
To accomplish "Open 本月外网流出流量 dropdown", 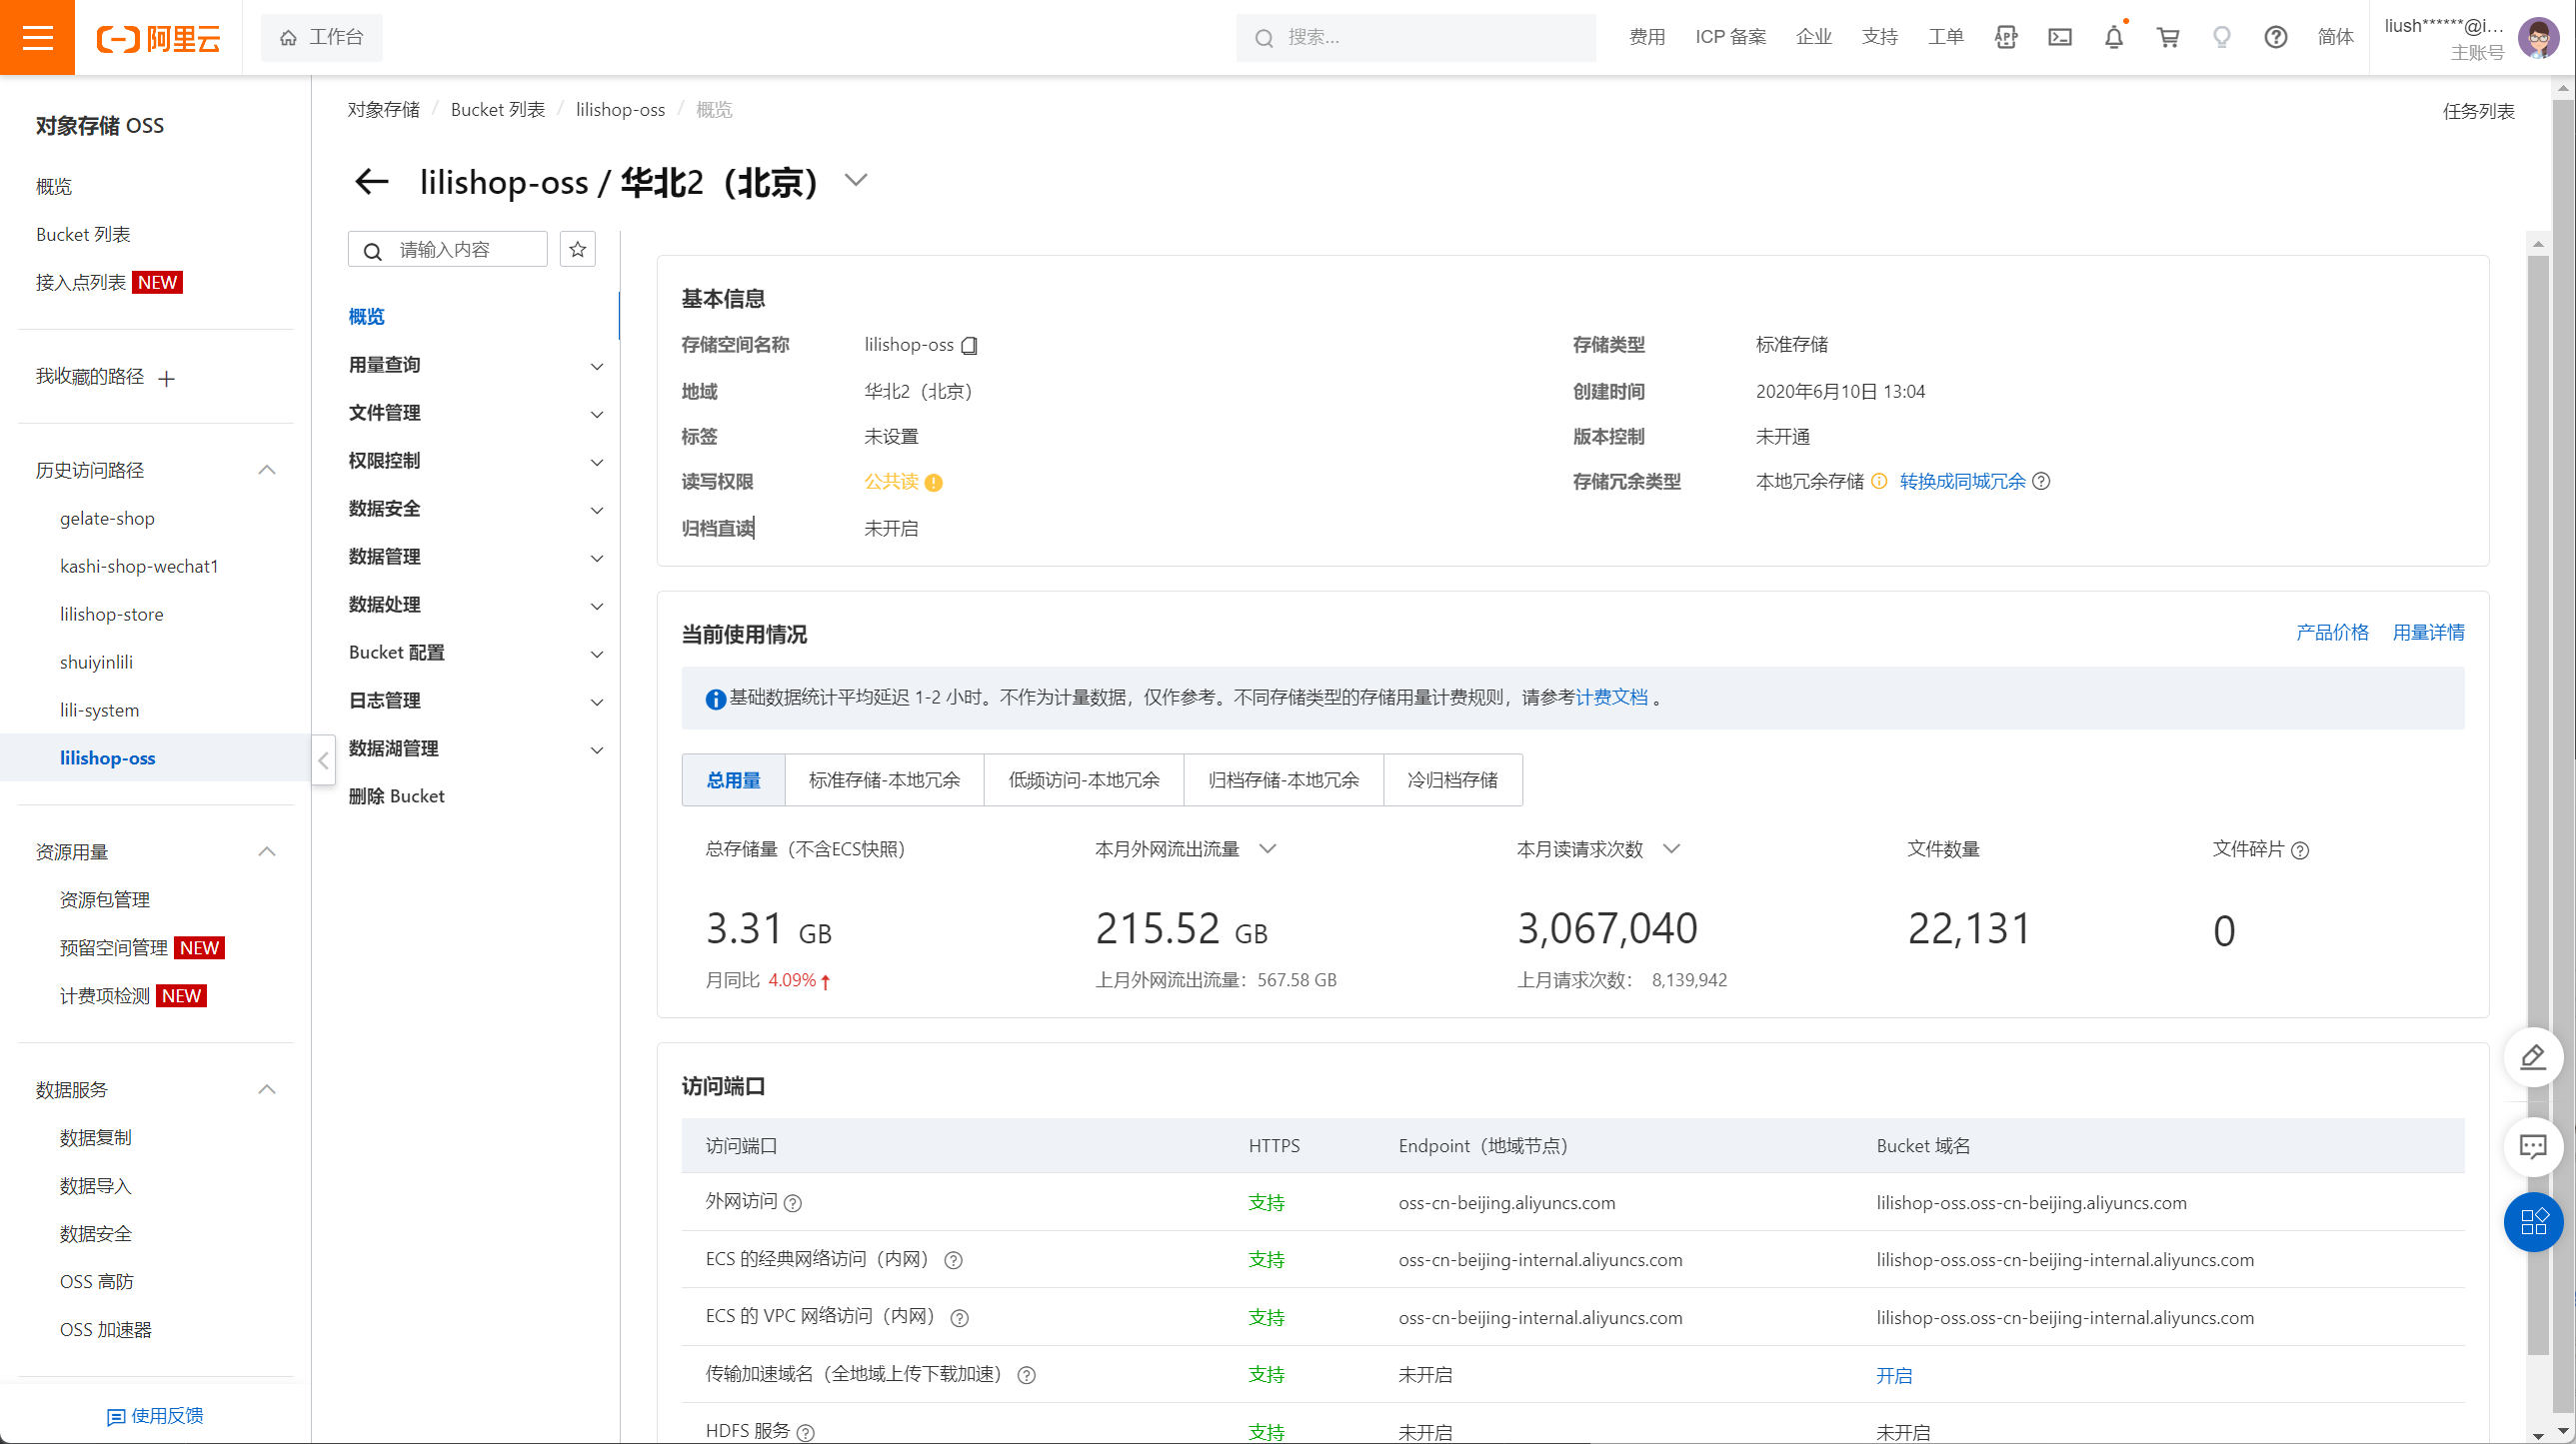I will (1268, 848).
